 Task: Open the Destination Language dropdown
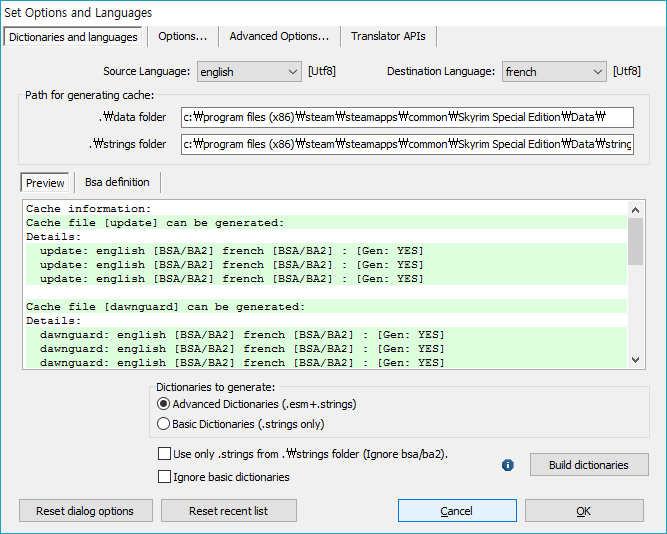click(x=554, y=71)
